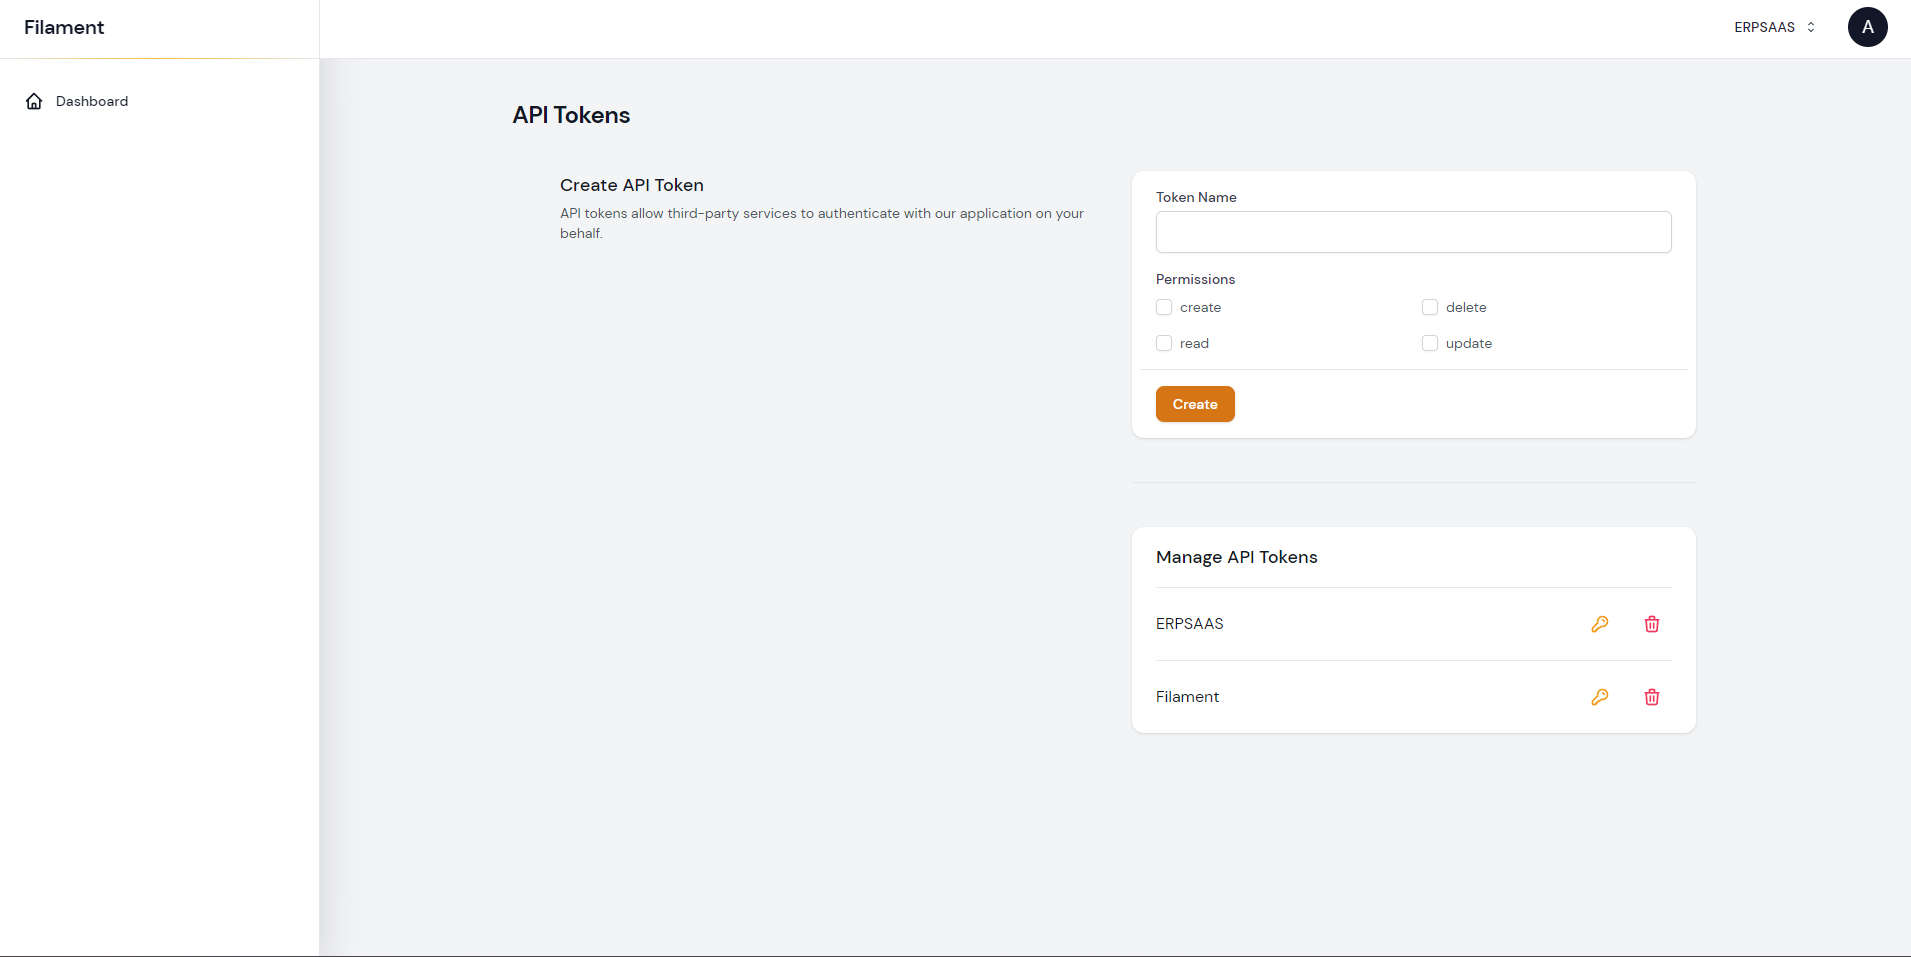Toggle the update permission checkbox

tap(1430, 343)
